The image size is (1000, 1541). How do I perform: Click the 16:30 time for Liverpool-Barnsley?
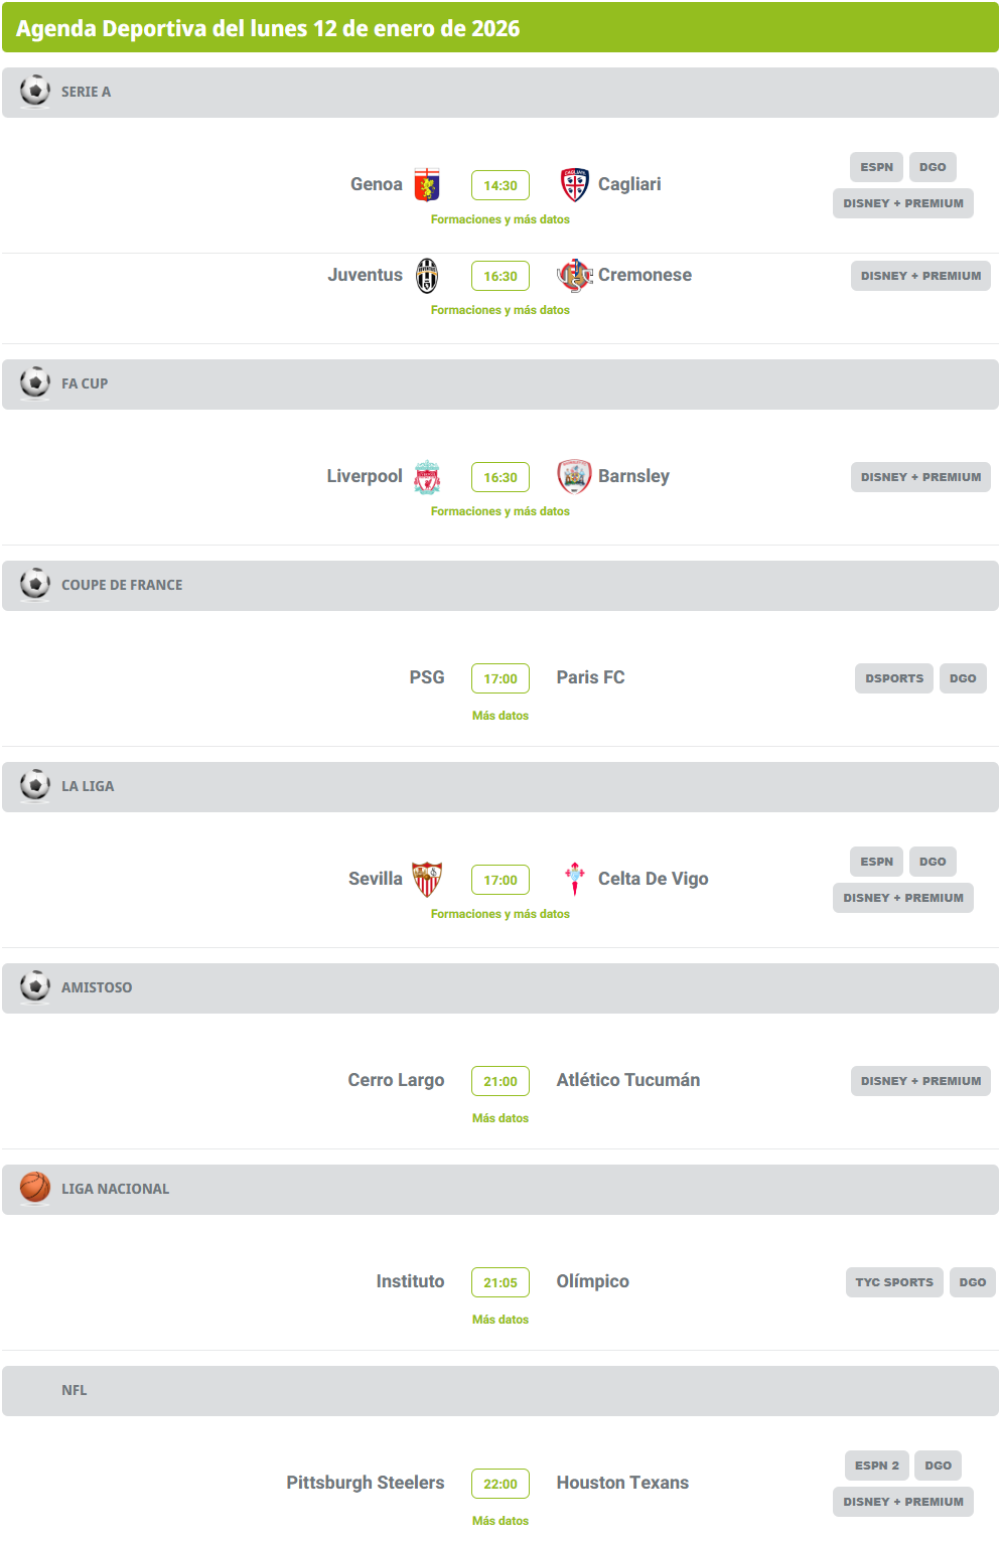pos(500,478)
